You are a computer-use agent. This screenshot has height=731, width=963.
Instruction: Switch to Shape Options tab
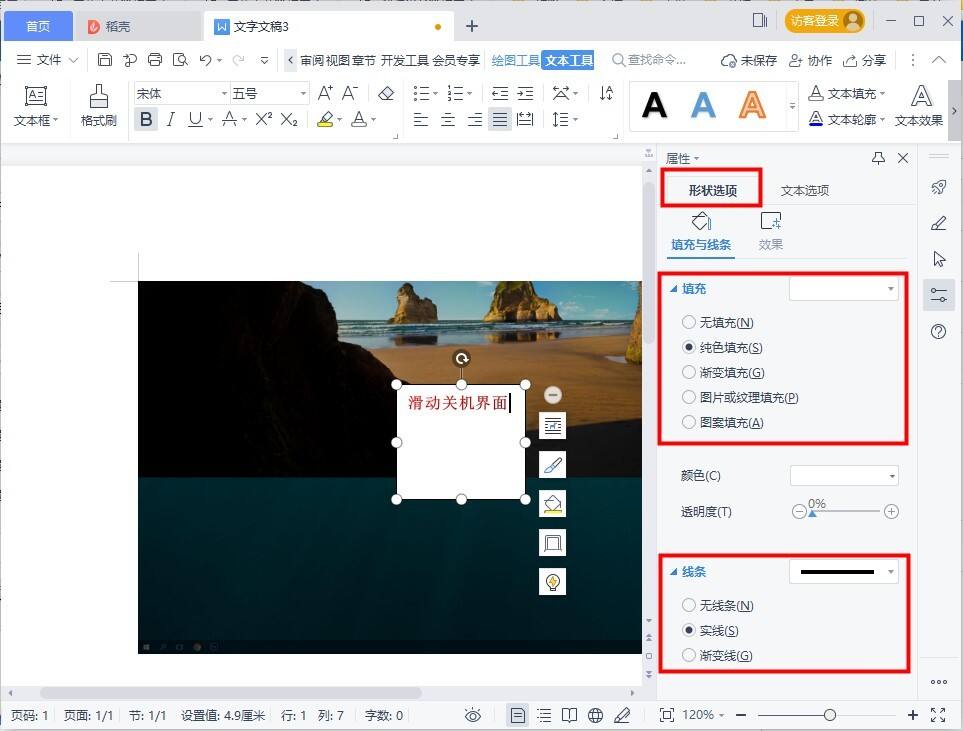point(712,190)
